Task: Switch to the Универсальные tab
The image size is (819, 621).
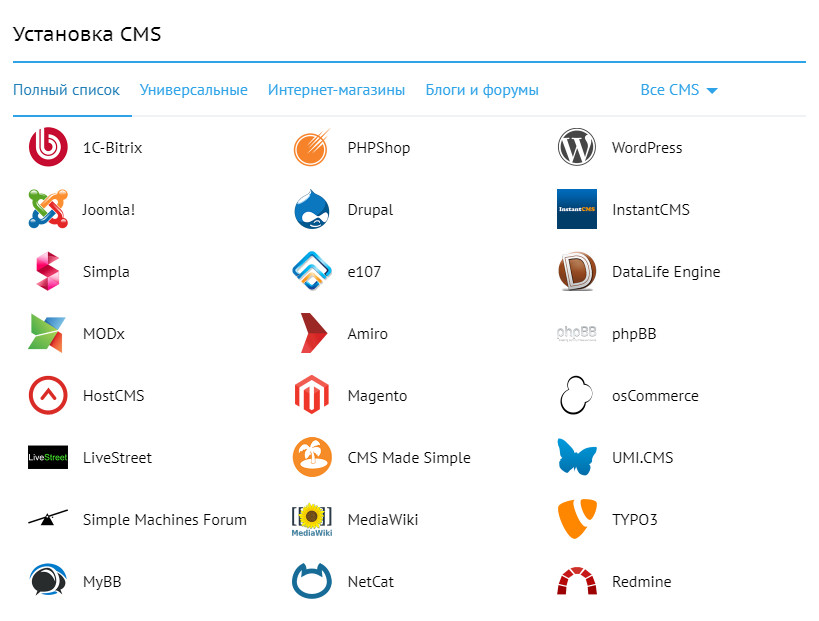Action: [x=194, y=90]
